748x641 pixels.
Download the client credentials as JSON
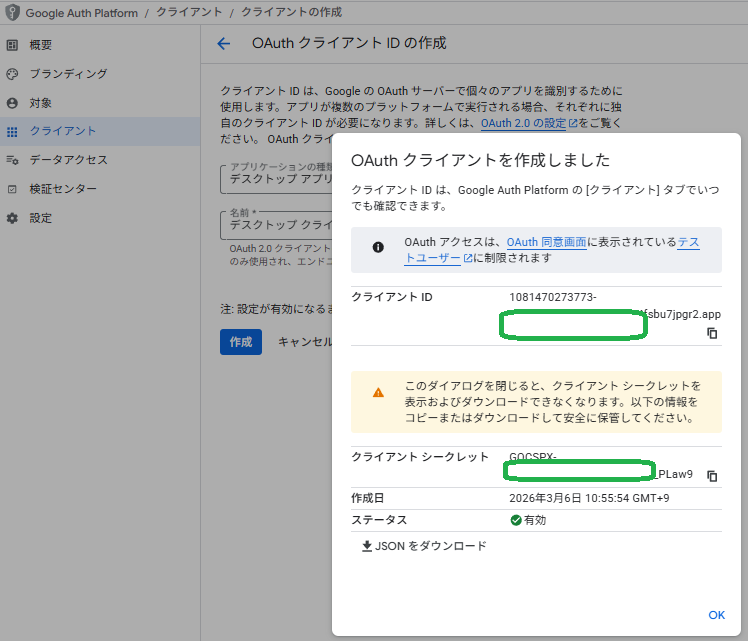424,546
